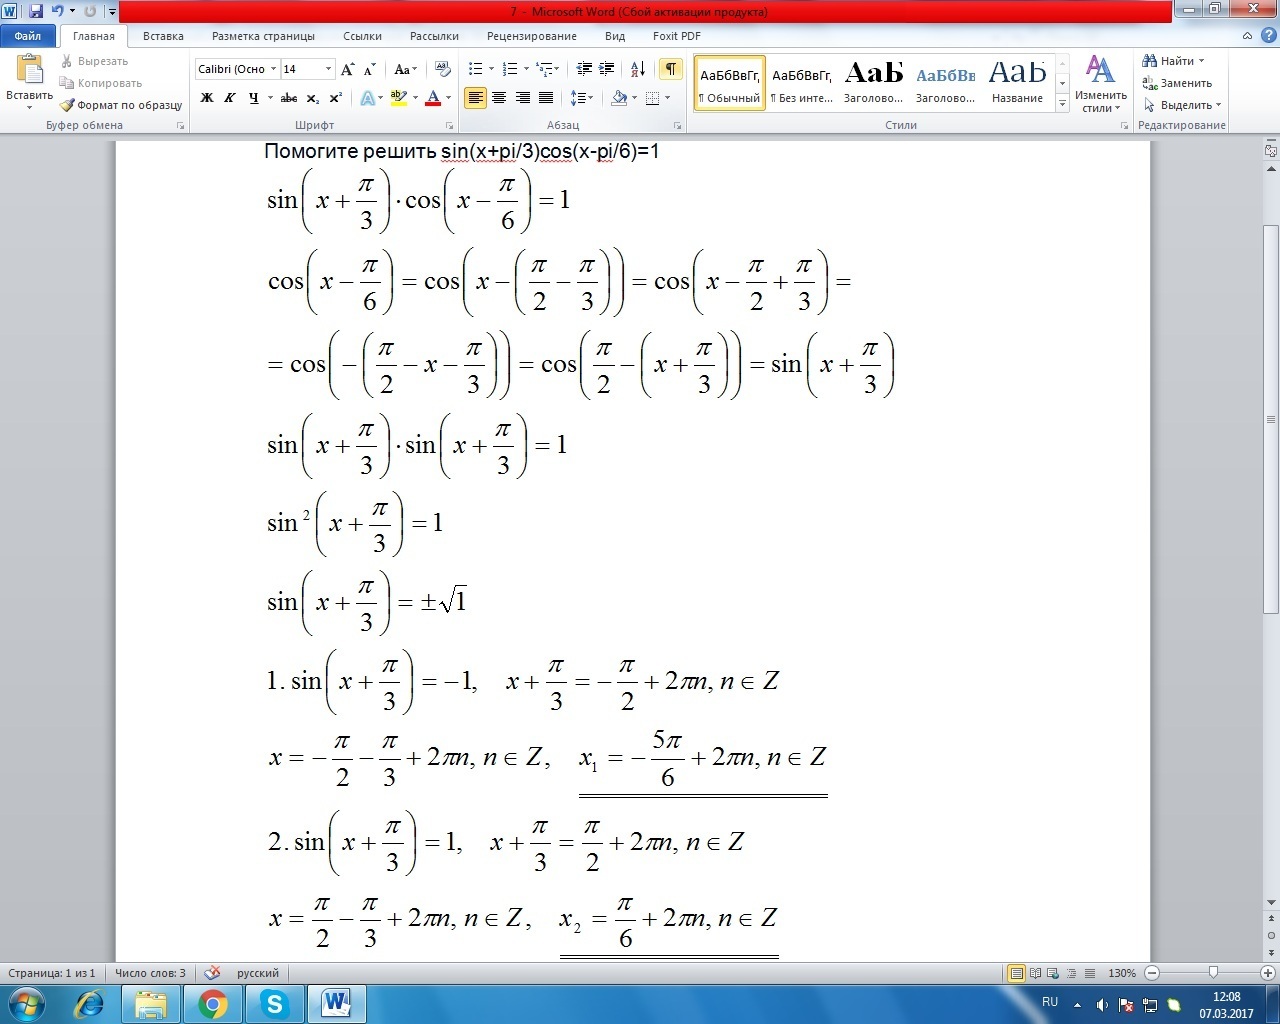This screenshot has width=1280, height=1024.
Task: Click the zoom slider handle
Action: point(1213,973)
